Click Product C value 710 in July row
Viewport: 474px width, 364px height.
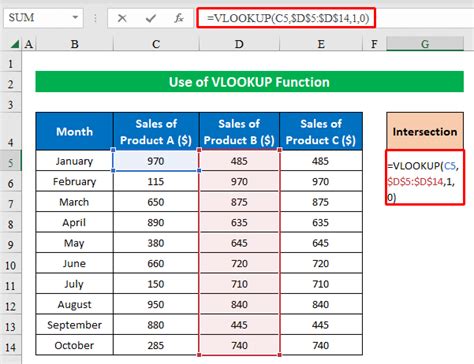point(321,284)
